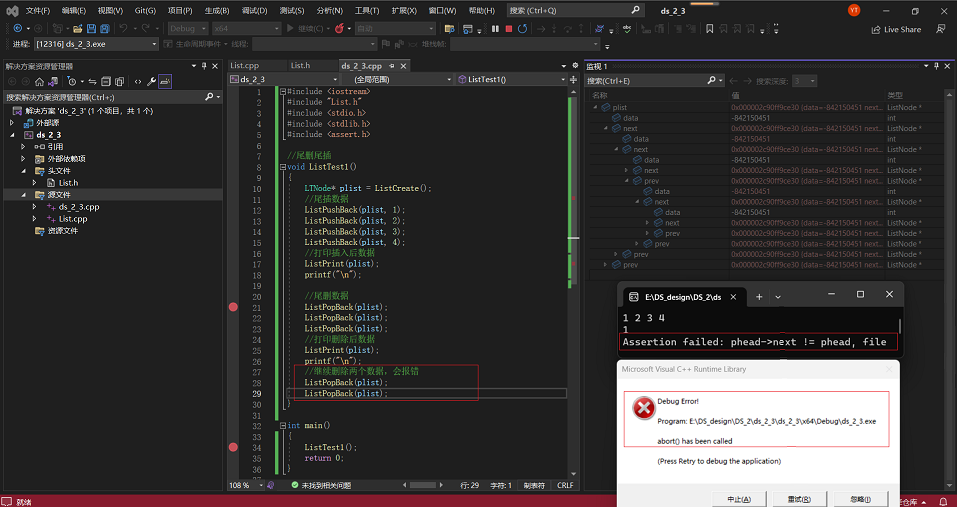This screenshot has height=507, width=957.
Task: Open the 调试(D) menu
Action: coord(254,10)
